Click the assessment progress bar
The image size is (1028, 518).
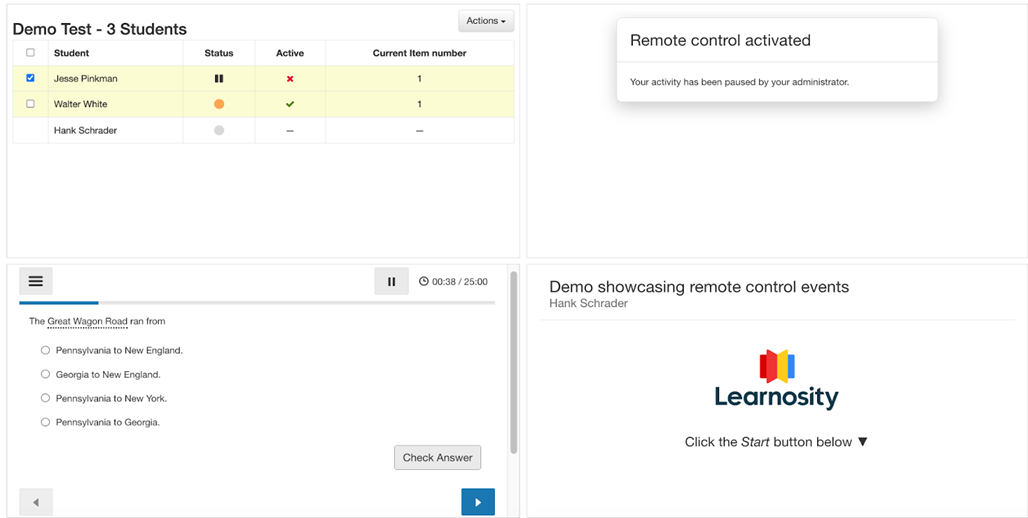tap(256, 302)
